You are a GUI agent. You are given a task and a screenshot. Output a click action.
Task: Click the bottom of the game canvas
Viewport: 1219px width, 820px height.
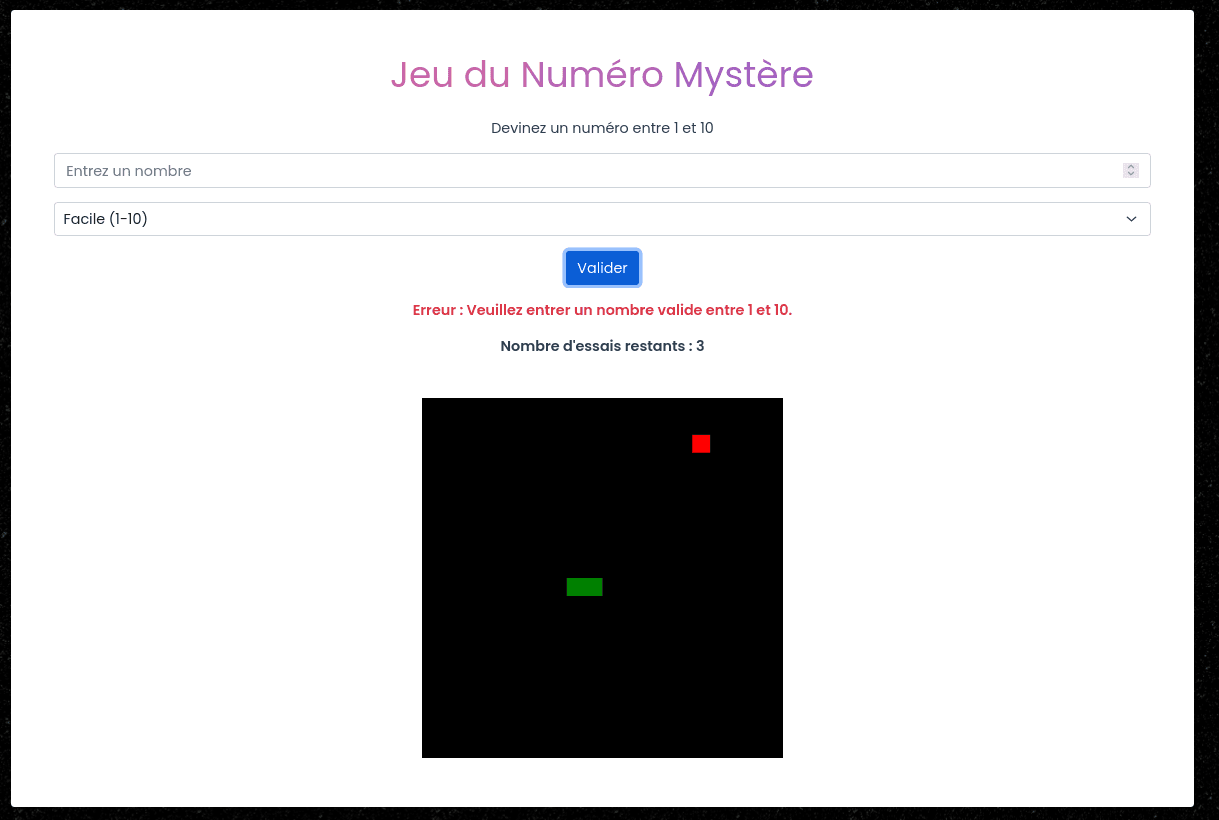click(602, 748)
